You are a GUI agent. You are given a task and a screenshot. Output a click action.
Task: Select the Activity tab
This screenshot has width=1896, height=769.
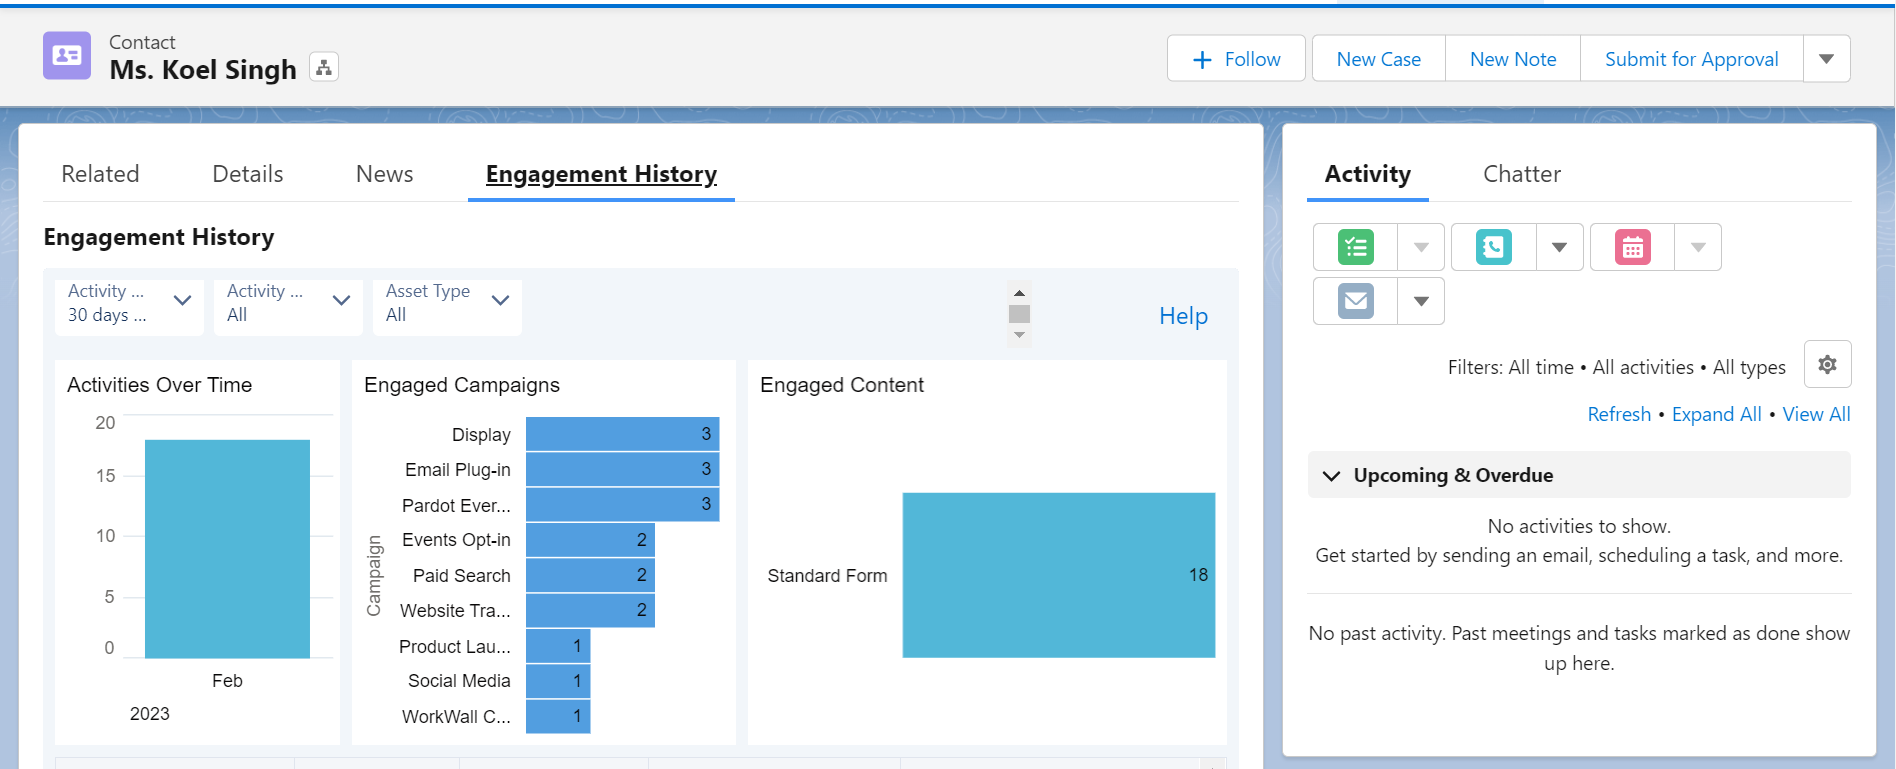tap(1367, 174)
